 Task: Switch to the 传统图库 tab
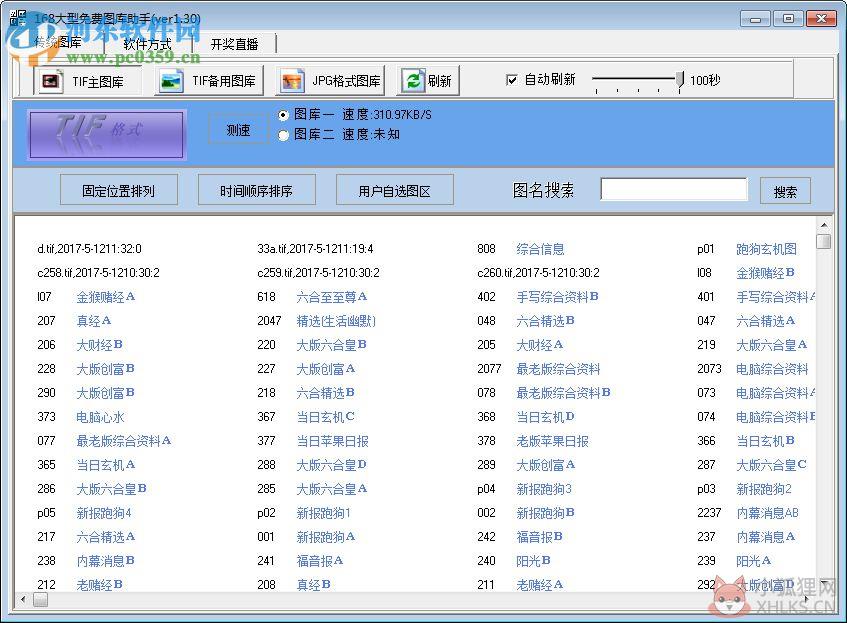[x=58, y=43]
